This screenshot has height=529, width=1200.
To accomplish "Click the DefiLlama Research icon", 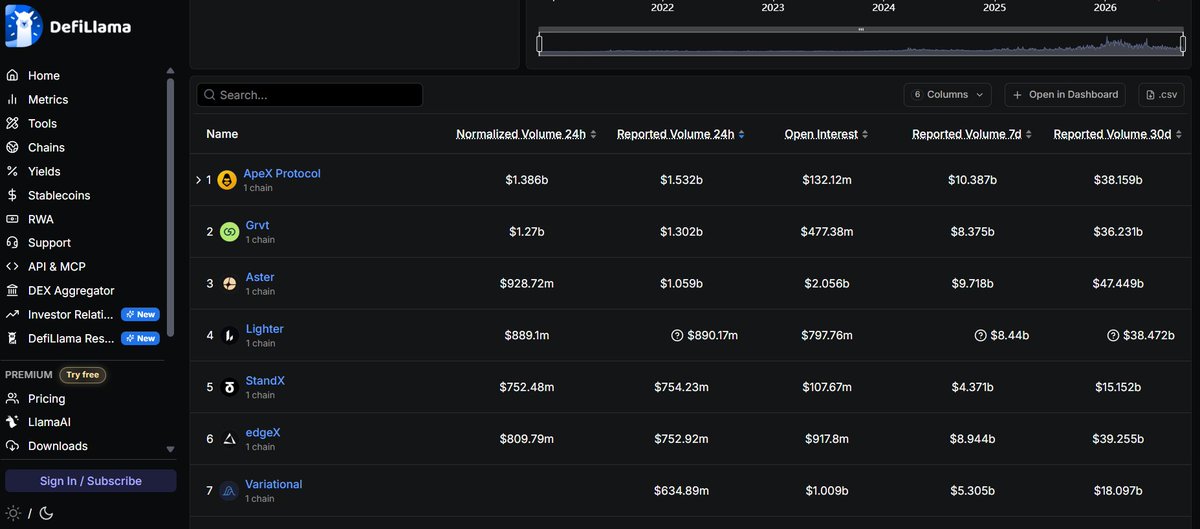I will pyautogui.click(x=13, y=339).
